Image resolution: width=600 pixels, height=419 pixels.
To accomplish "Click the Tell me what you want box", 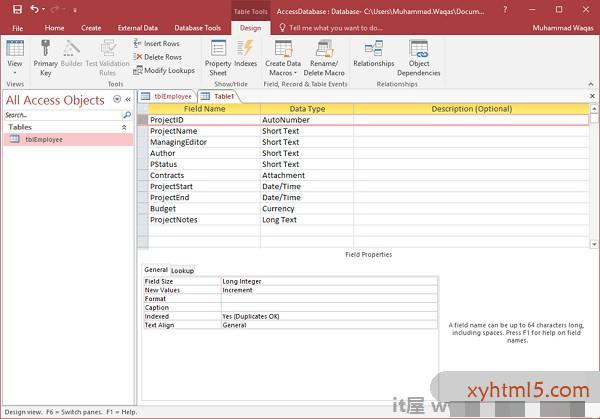I will (x=331, y=28).
